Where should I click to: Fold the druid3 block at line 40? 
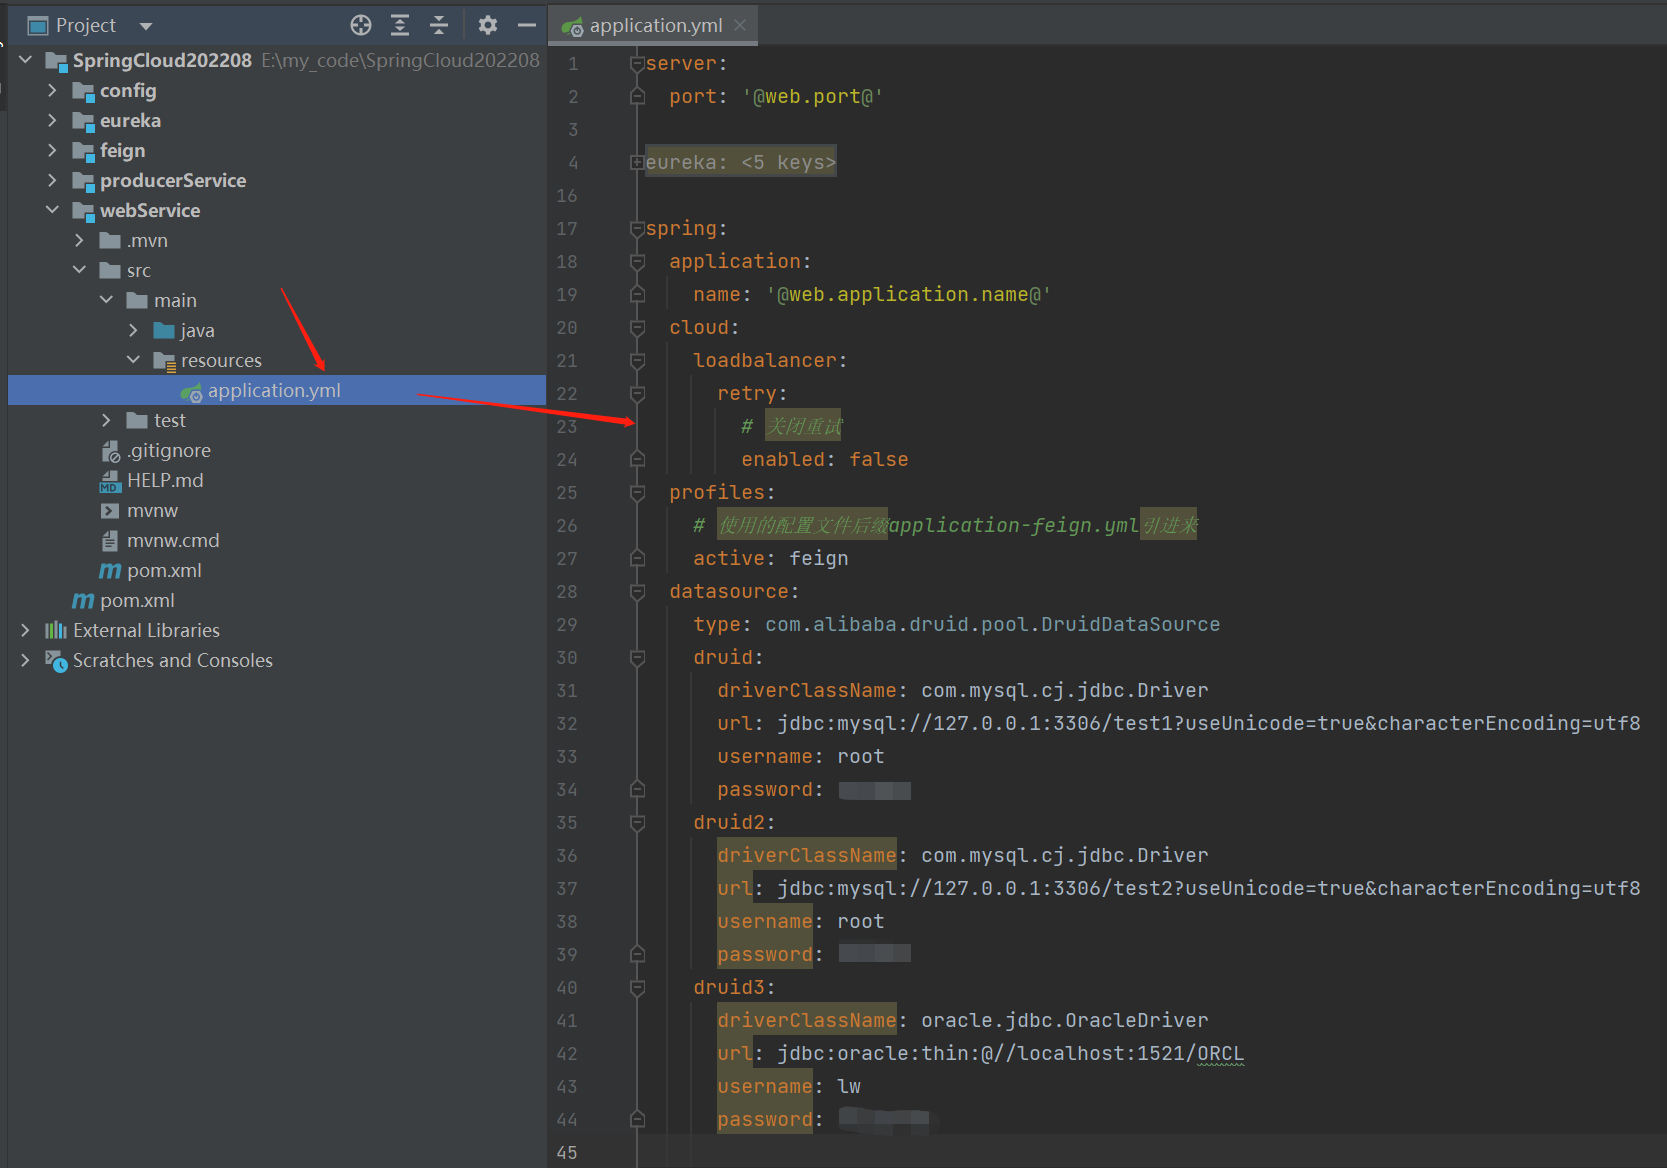pyautogui.click(x=637, y=987)
